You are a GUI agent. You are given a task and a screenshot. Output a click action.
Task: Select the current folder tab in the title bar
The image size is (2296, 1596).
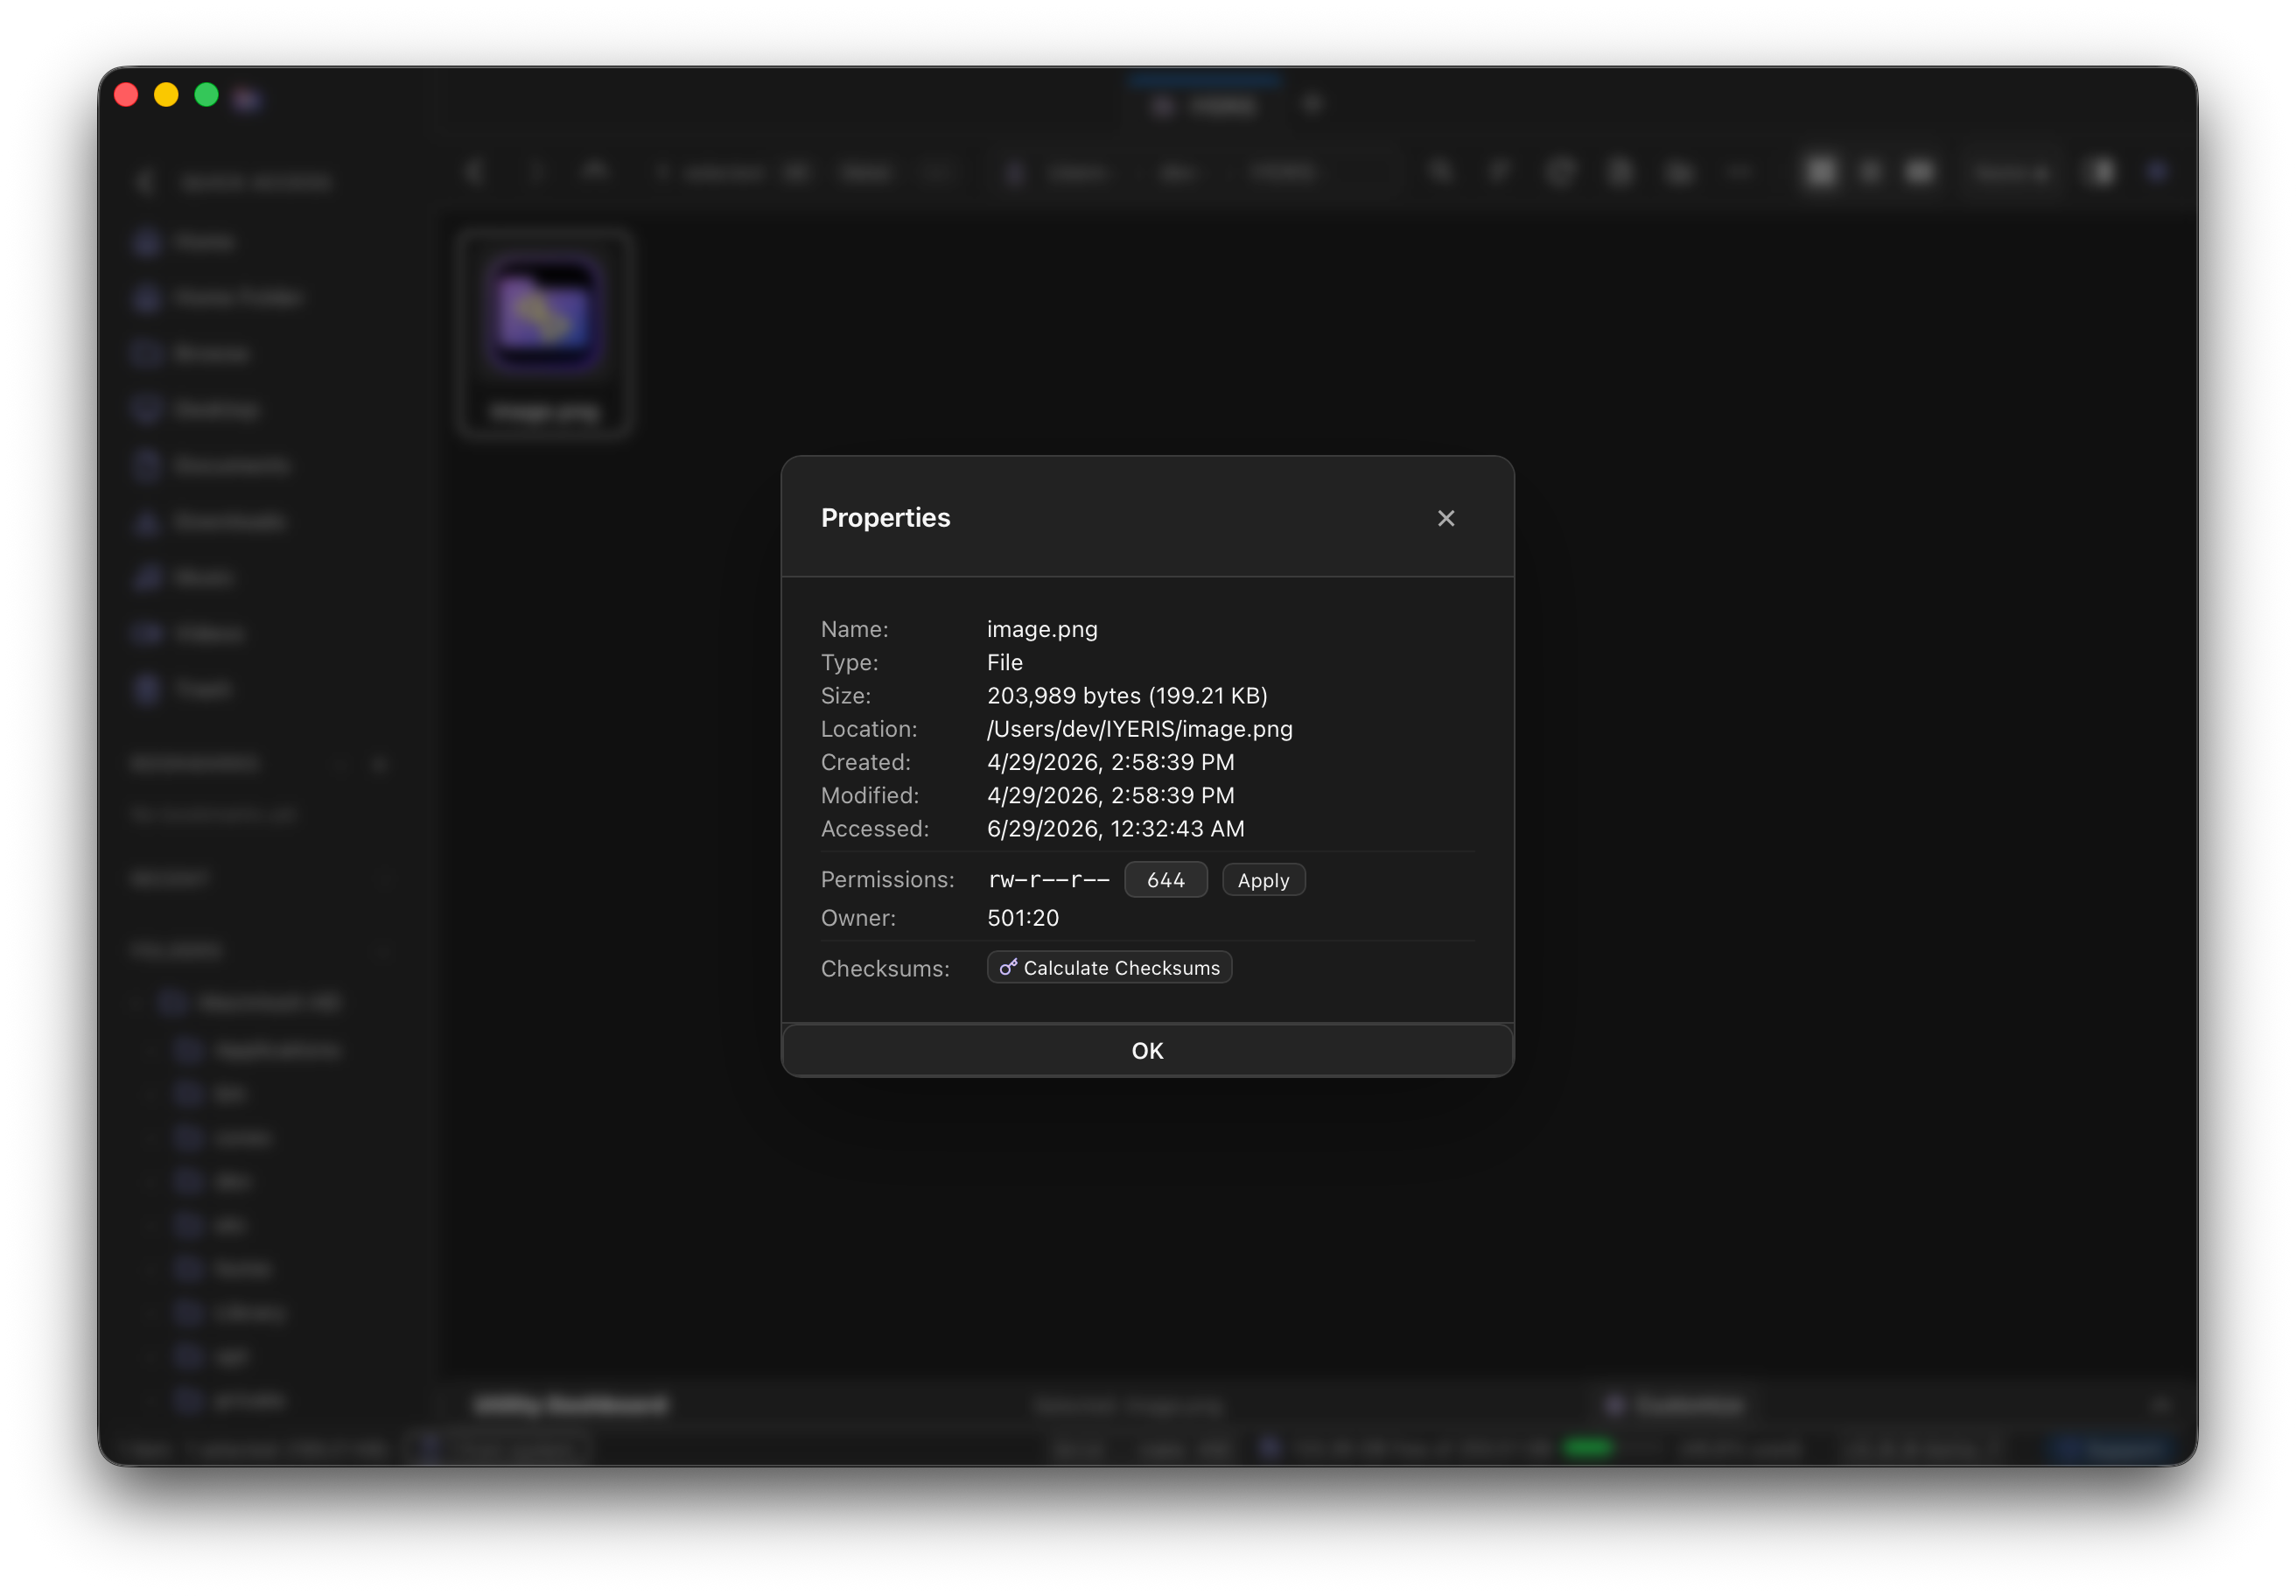(x=1206, y=104)
